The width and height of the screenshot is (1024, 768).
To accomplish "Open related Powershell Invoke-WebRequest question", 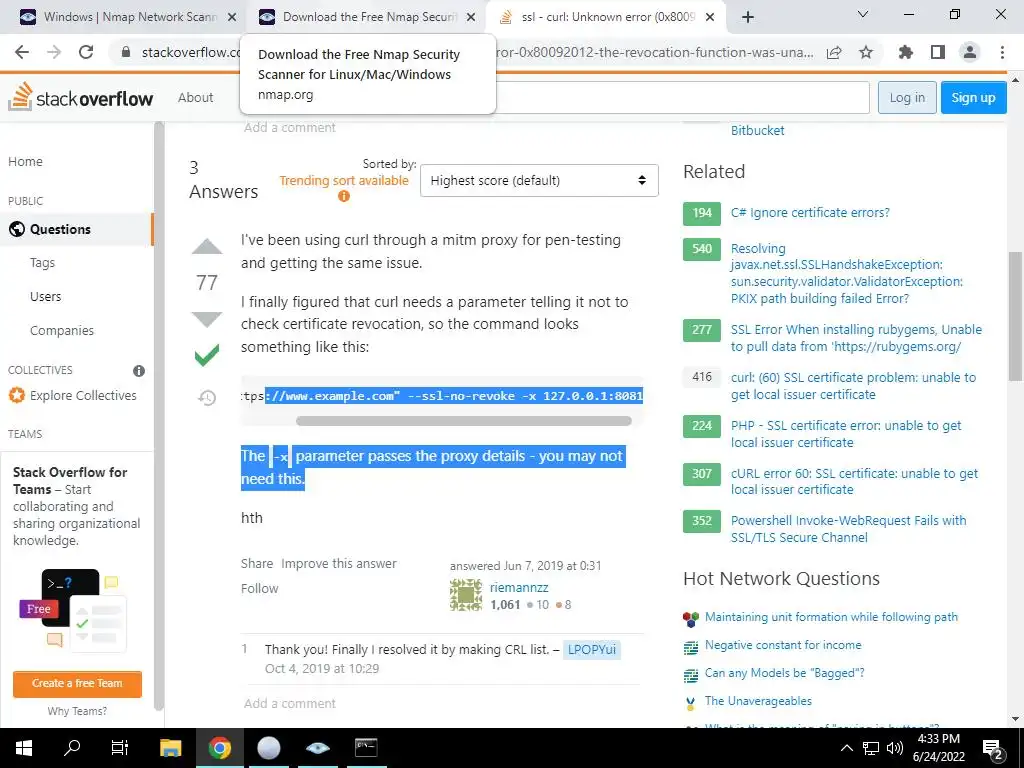I will click(848, 529).
